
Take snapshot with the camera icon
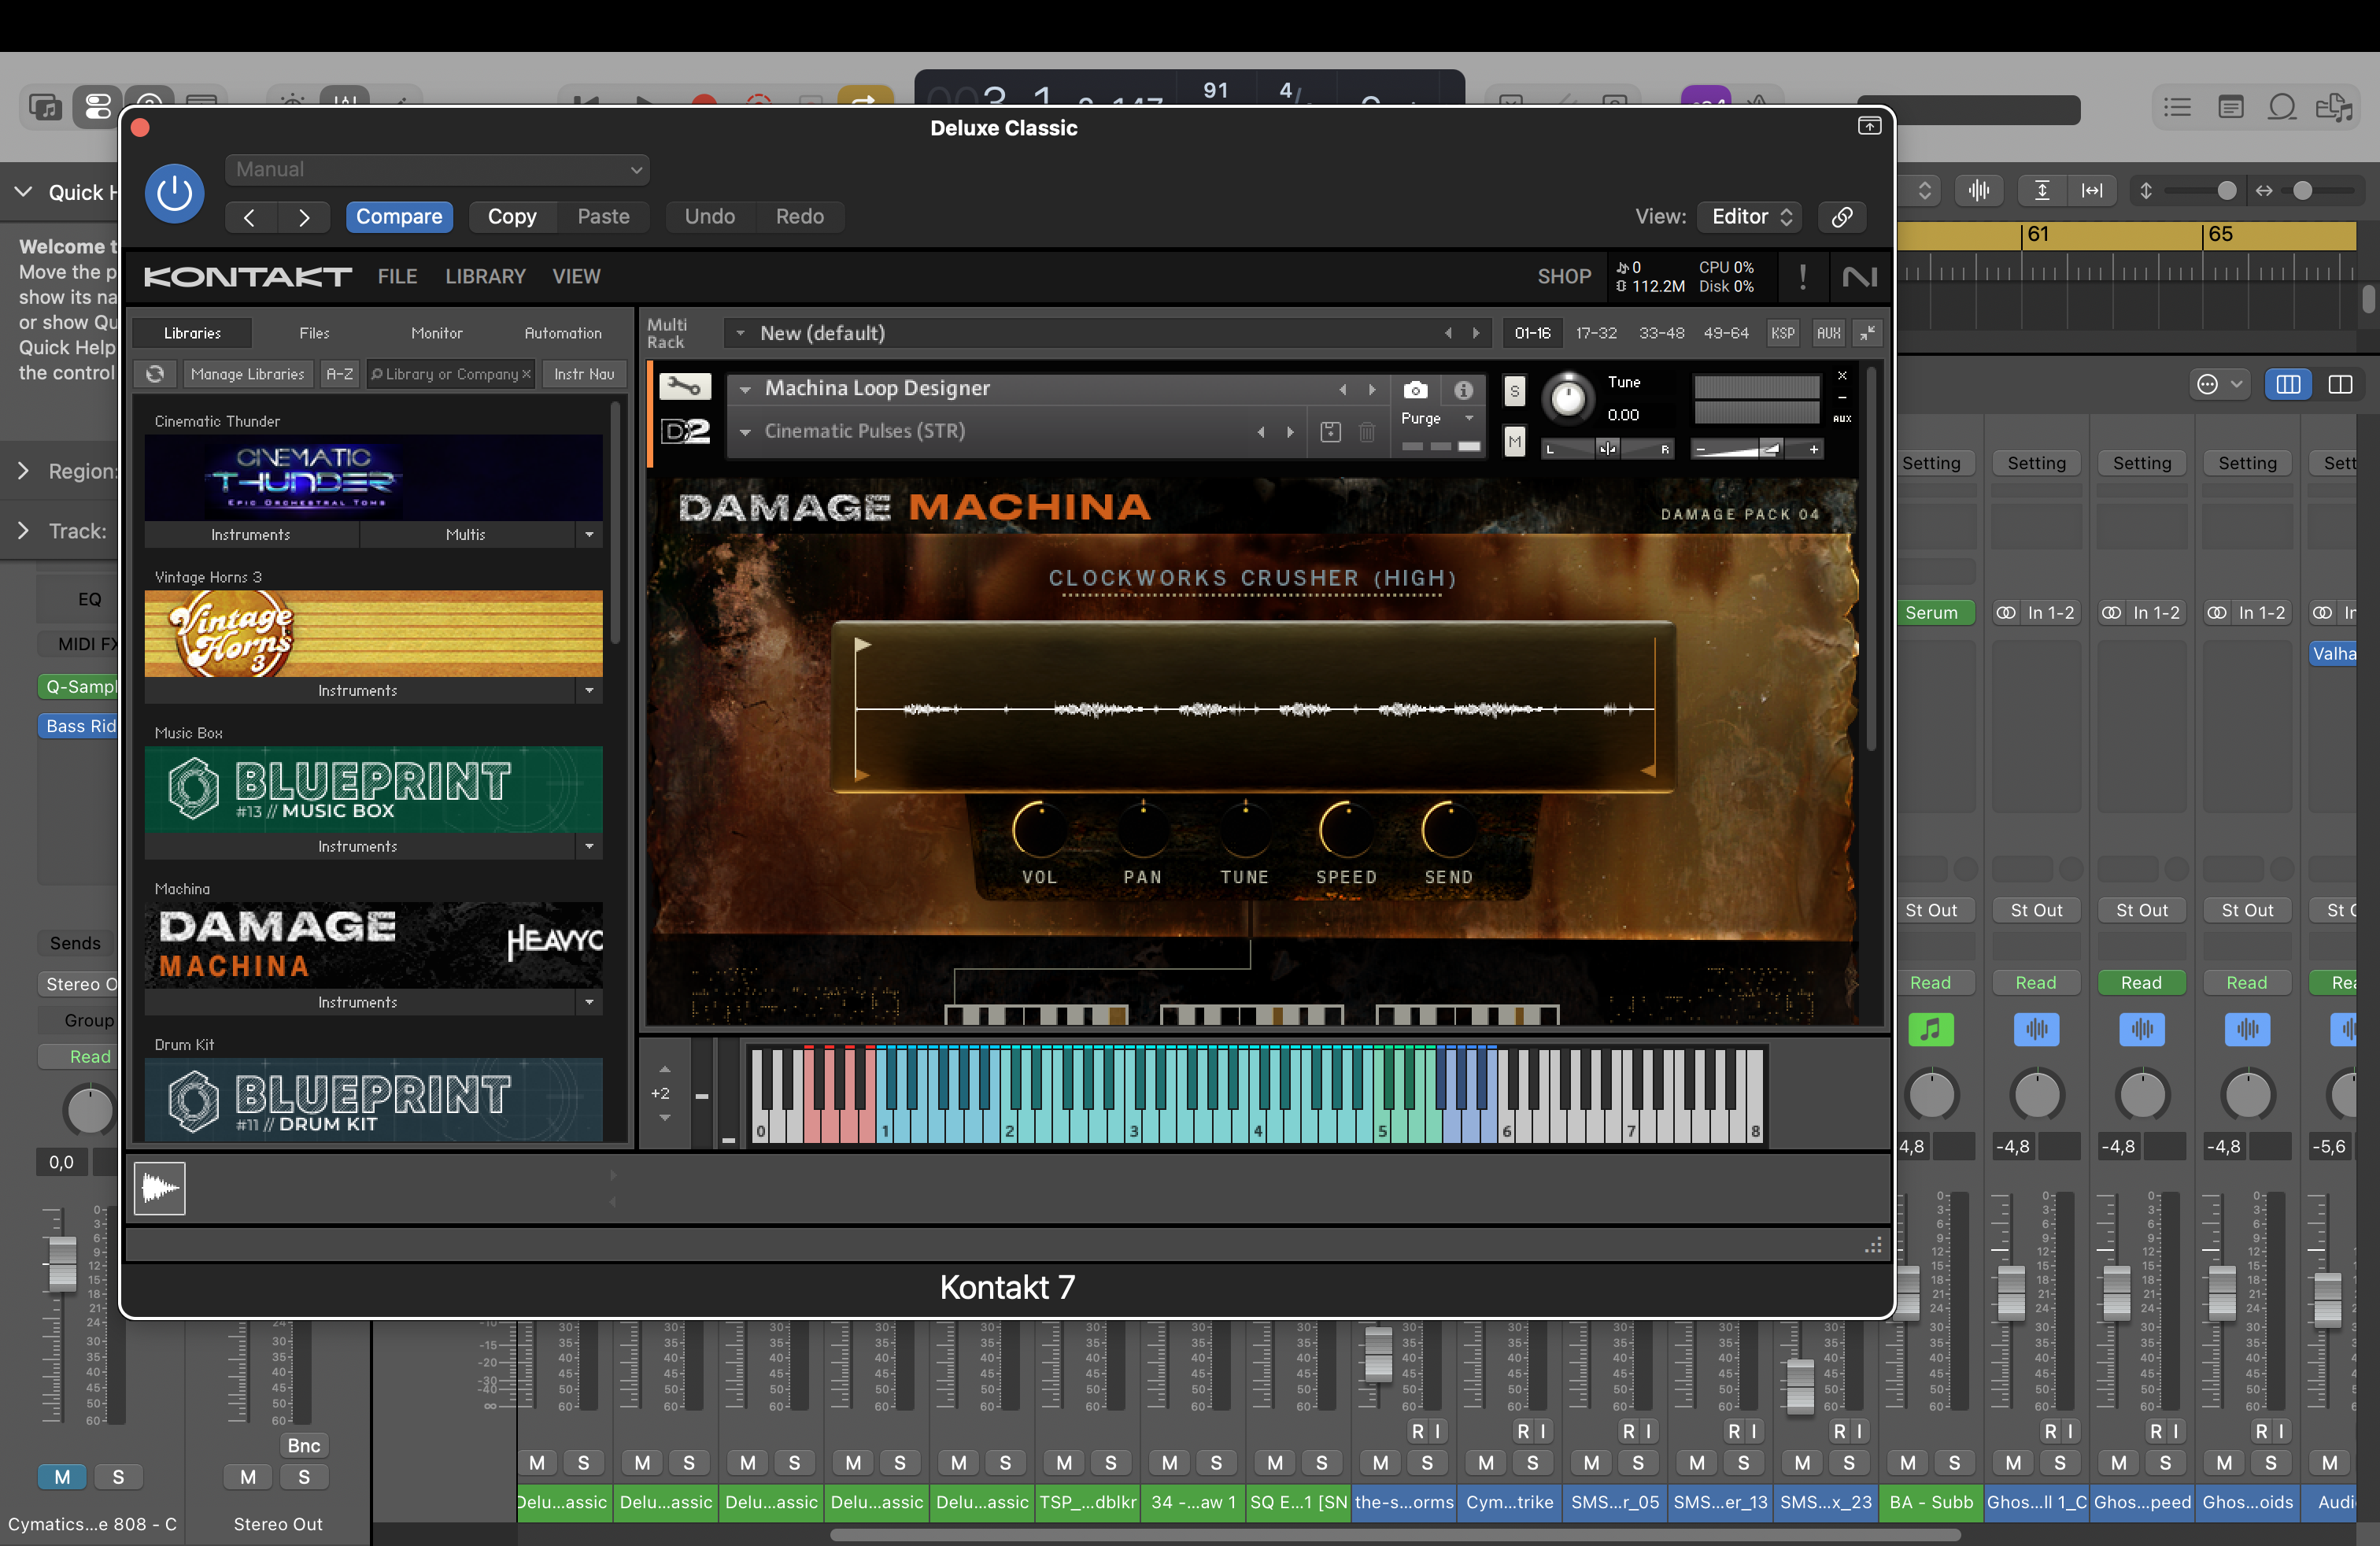[1415, 390]
